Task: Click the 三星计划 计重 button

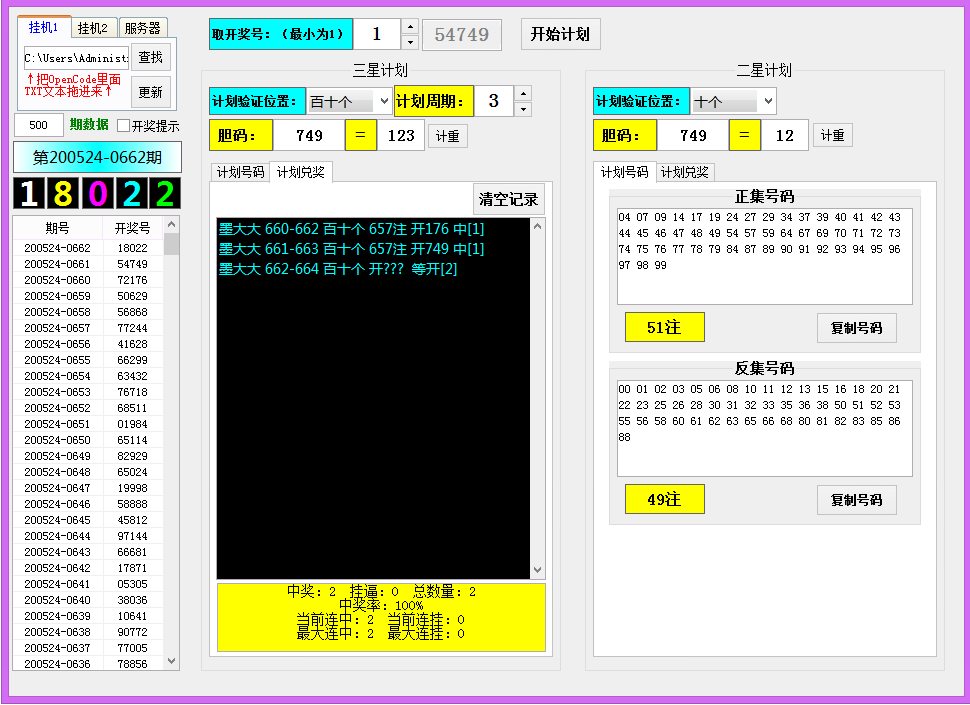Action: pyautogui.click(x=448, y=136)
